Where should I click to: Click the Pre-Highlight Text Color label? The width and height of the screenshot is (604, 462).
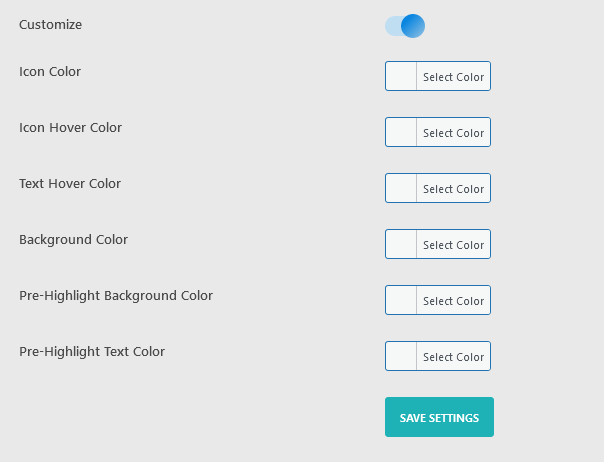click(92, 352)
